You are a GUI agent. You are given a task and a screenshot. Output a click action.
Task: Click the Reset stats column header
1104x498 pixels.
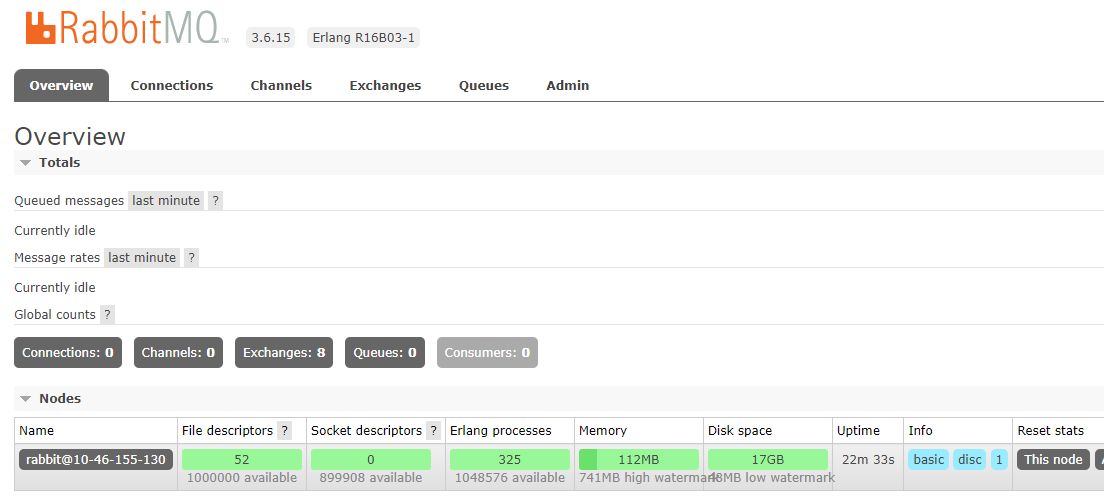(x=1050, y=430)
